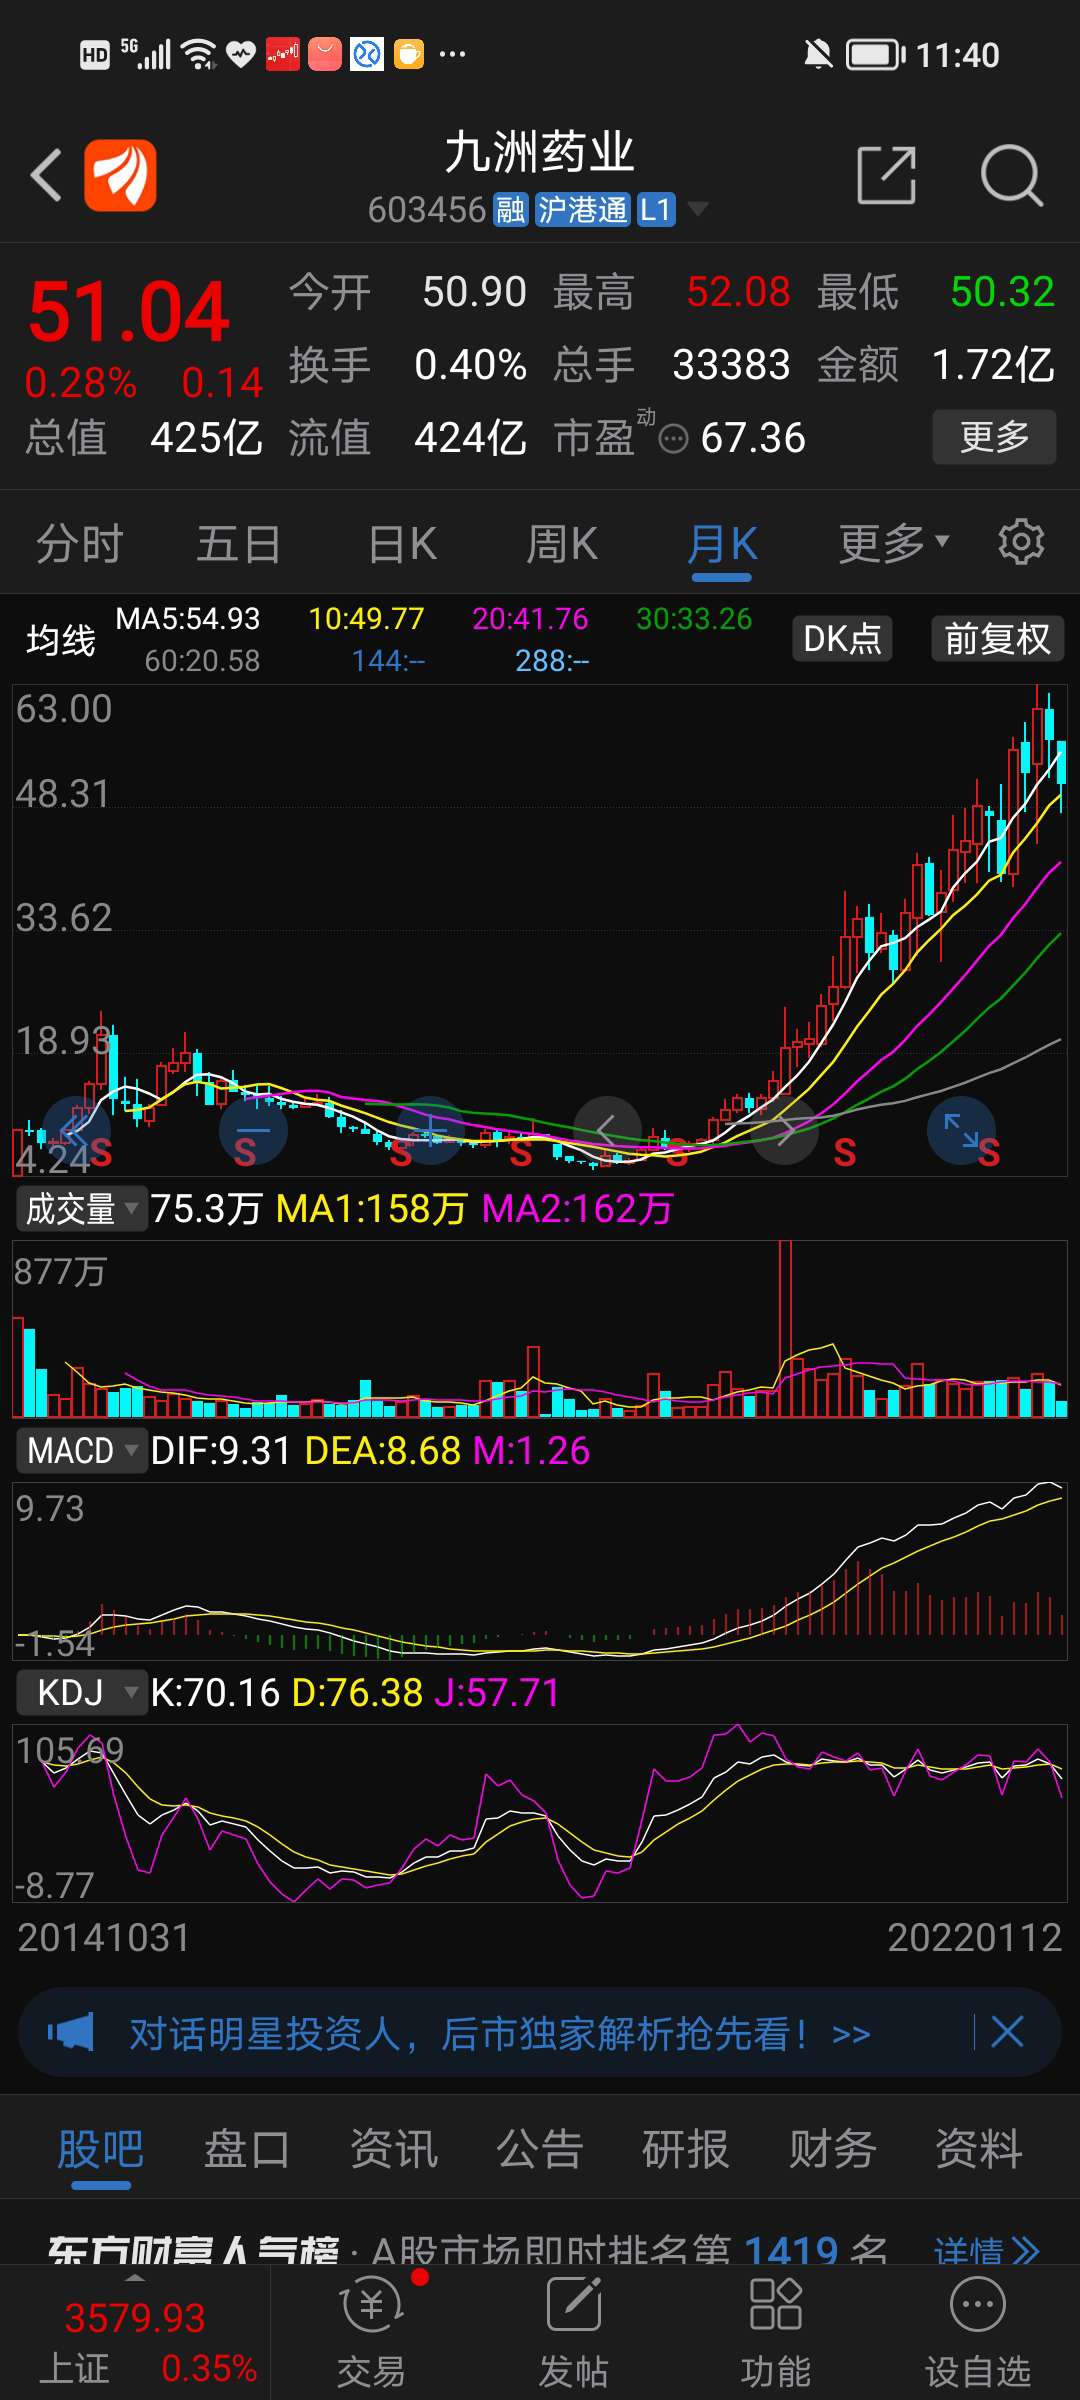Switch to the 盘口 tab
Screen dimensions: 1080x2400
(247, 2148)
